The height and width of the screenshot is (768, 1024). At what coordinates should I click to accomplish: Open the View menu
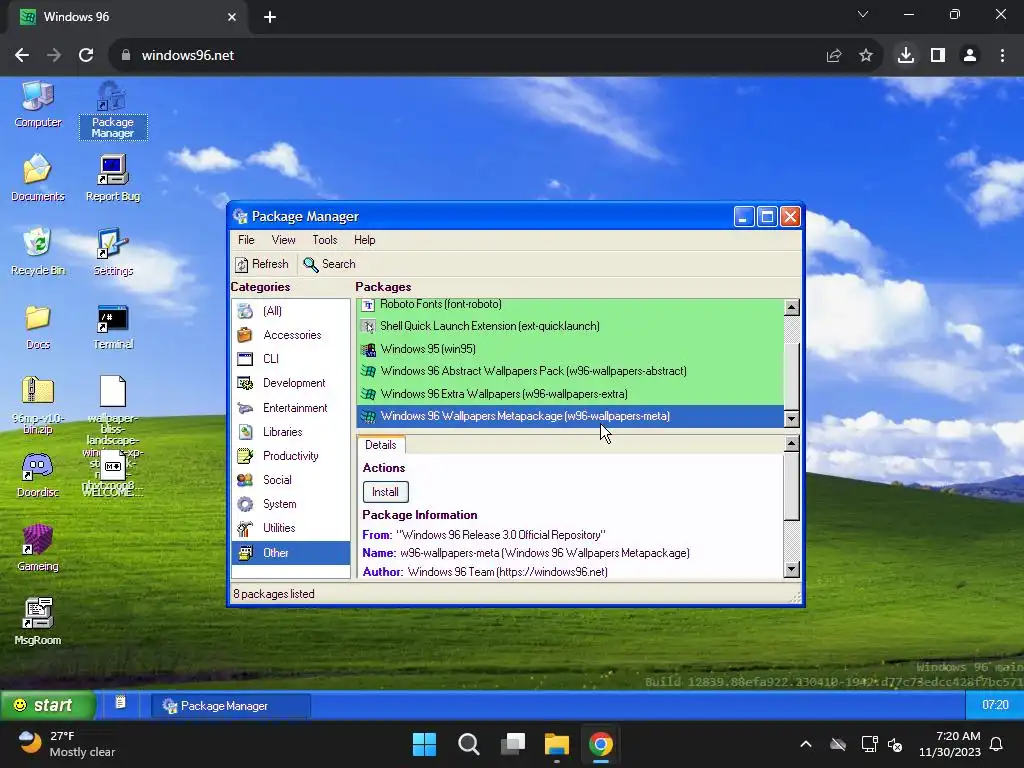pos(283,240)
